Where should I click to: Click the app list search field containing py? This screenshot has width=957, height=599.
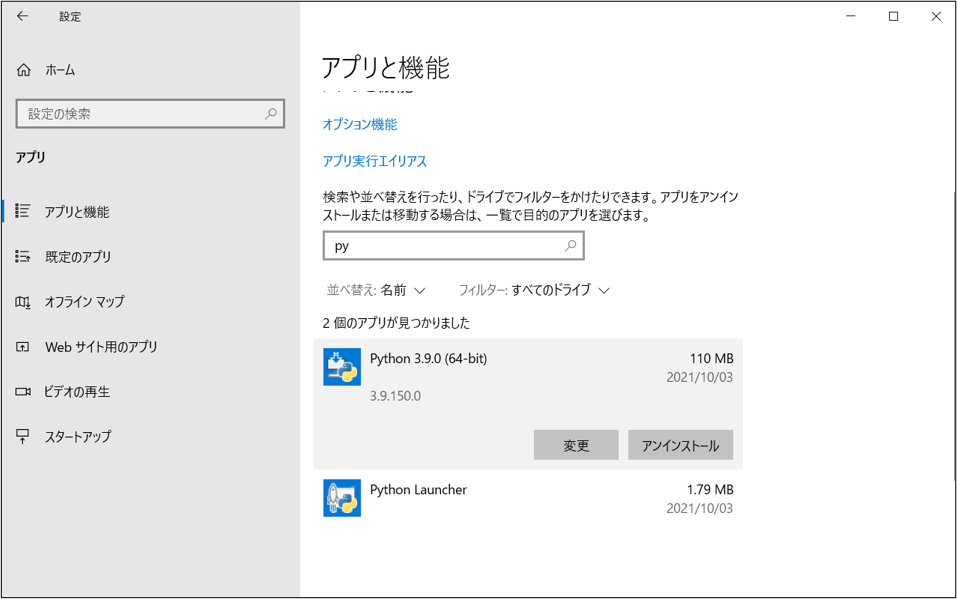coord(453,245)
